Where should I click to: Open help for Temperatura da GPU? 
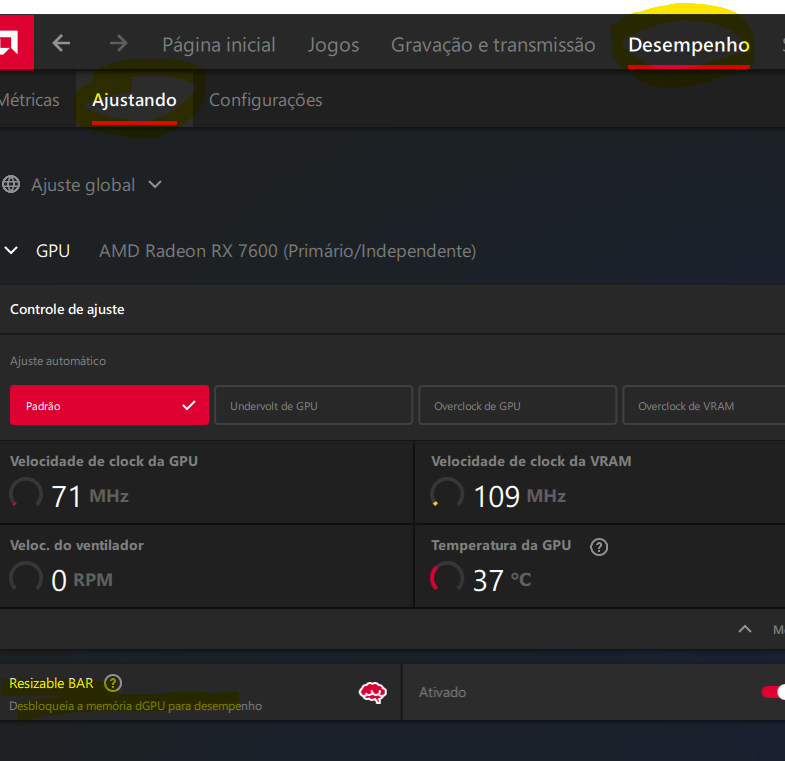[599, 547]
